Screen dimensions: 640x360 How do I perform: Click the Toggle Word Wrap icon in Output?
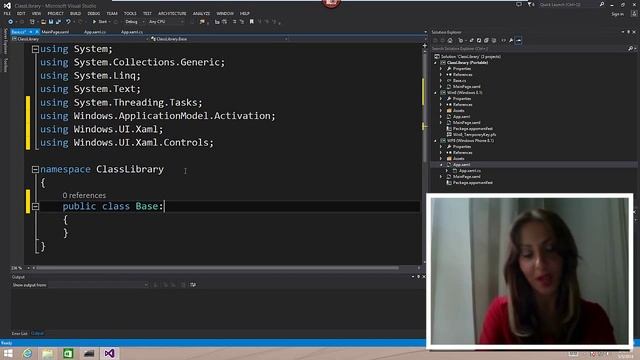pos(193,285)
